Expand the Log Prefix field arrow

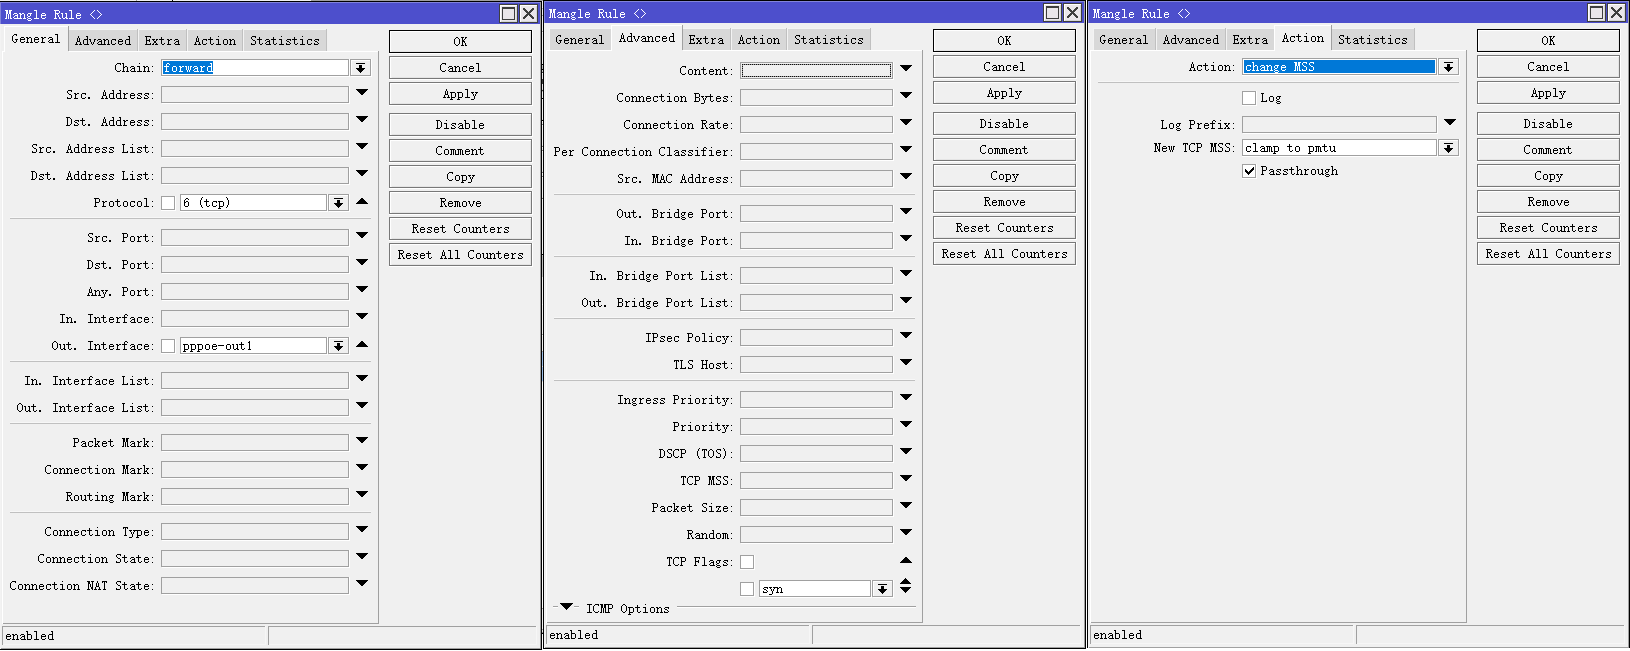1449,123
